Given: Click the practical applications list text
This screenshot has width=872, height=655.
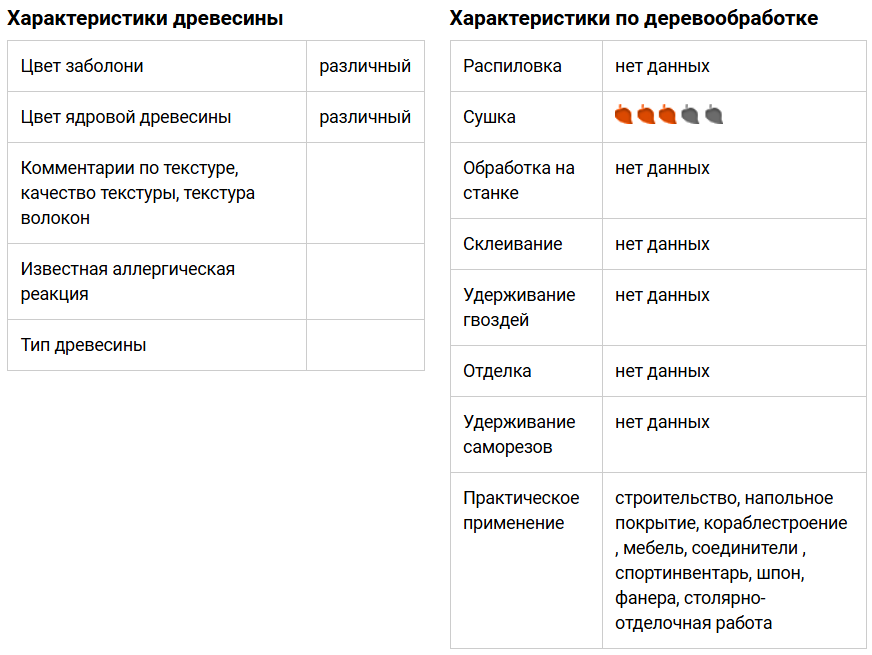Looking at the screenshot, I should click(730, 560).
